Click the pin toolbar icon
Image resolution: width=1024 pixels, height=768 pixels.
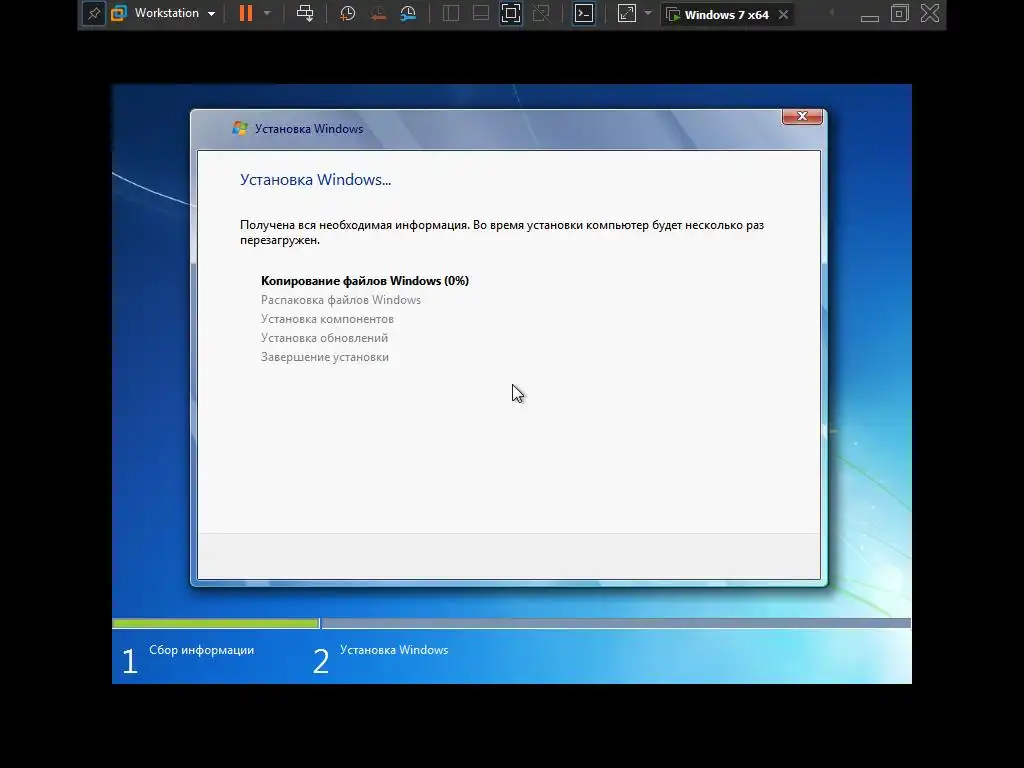(93, 14)
